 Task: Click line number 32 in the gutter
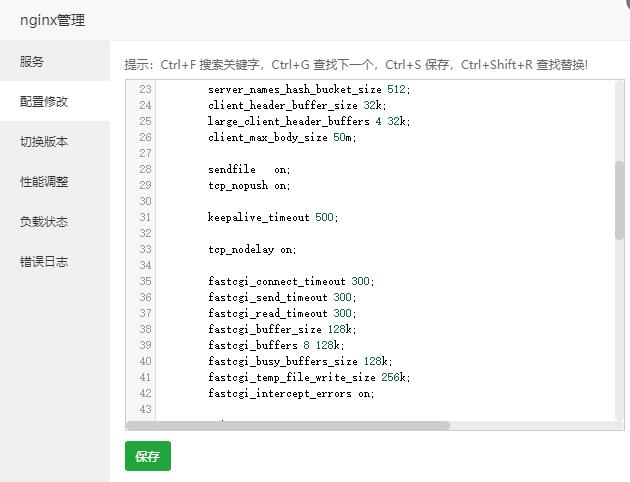tap(145, 233)
